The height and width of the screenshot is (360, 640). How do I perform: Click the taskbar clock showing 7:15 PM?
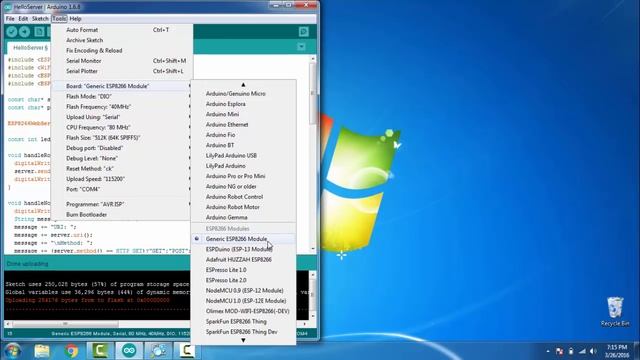click(x=617, y=351)
